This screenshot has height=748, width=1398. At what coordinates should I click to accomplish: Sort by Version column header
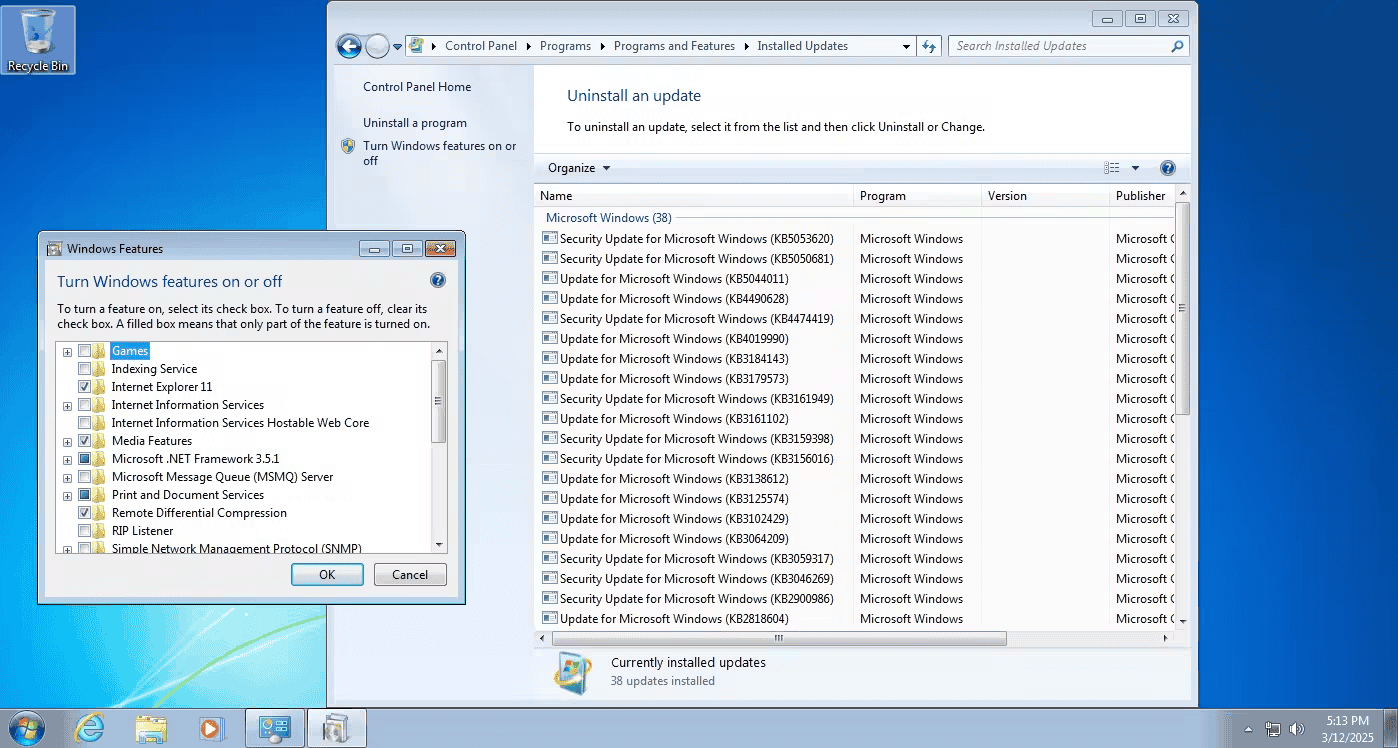pyautogui.click(x=1045, y=196)
